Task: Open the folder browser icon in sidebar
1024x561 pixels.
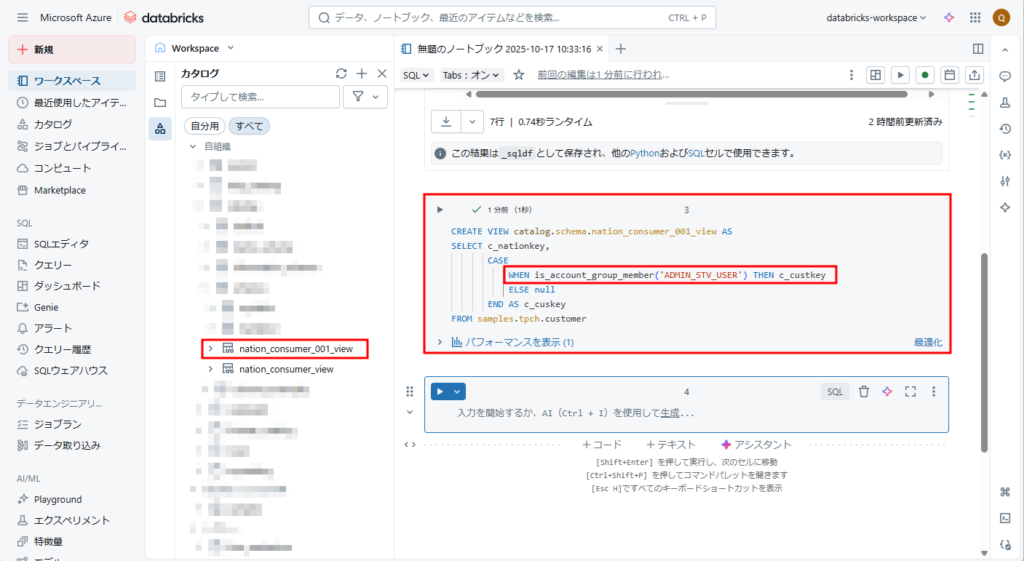Action: (x=160, y=102)
